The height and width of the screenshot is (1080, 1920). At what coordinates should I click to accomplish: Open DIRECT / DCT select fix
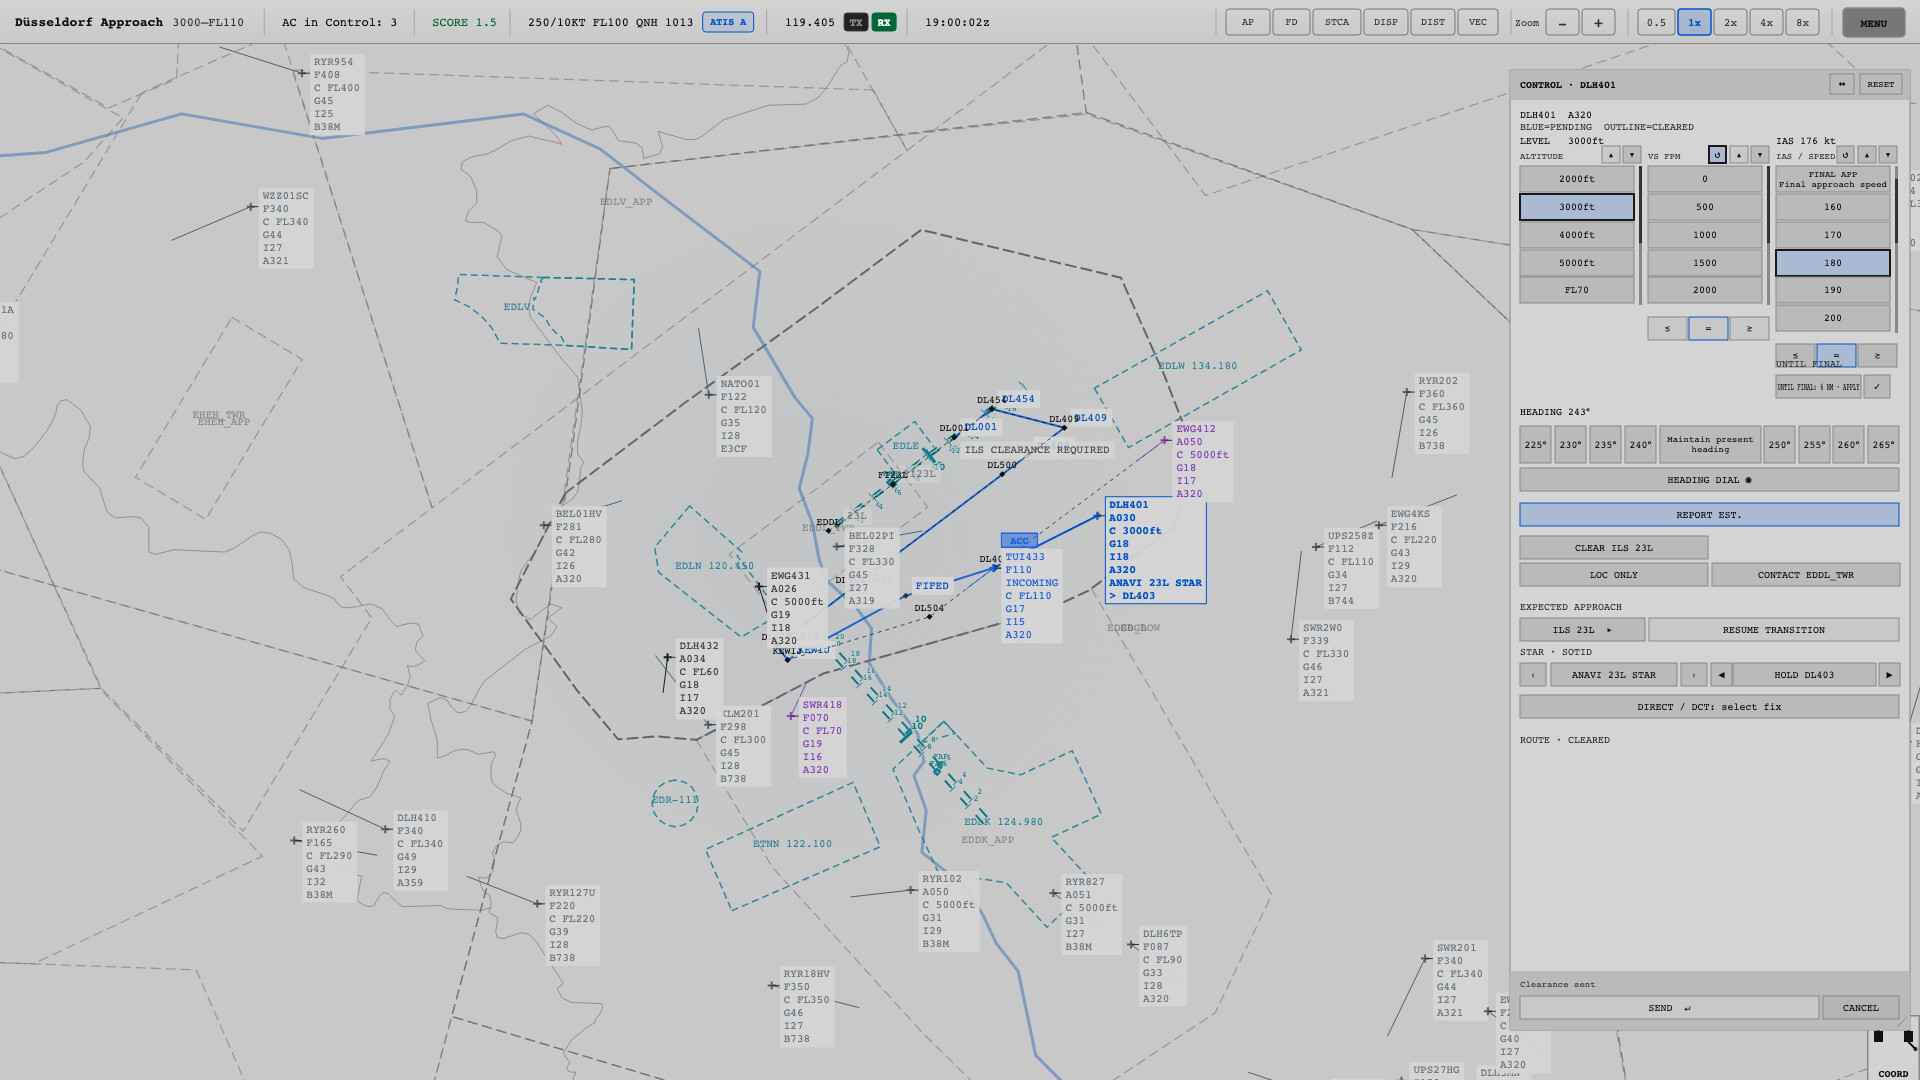tap(1709, 707)
